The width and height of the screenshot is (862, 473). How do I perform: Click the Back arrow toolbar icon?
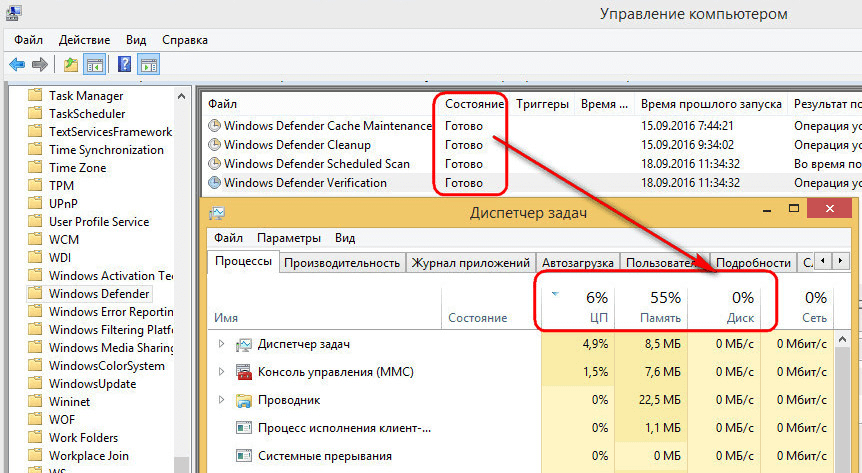(17, 65)
